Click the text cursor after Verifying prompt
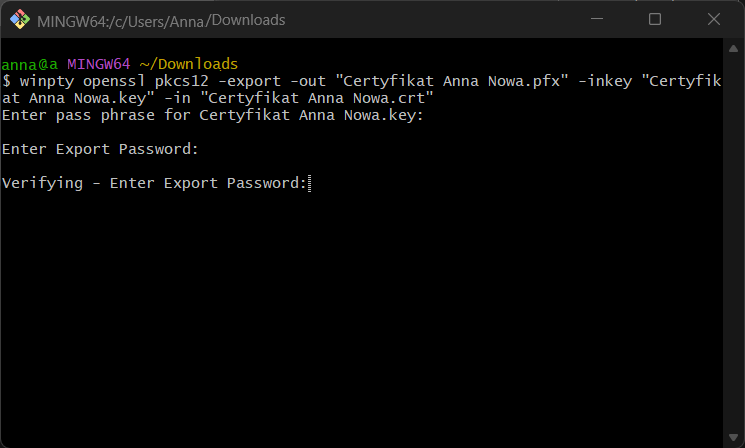Viewport: 745px width, 448px height. pyautogui.click(x=311, y=183)
